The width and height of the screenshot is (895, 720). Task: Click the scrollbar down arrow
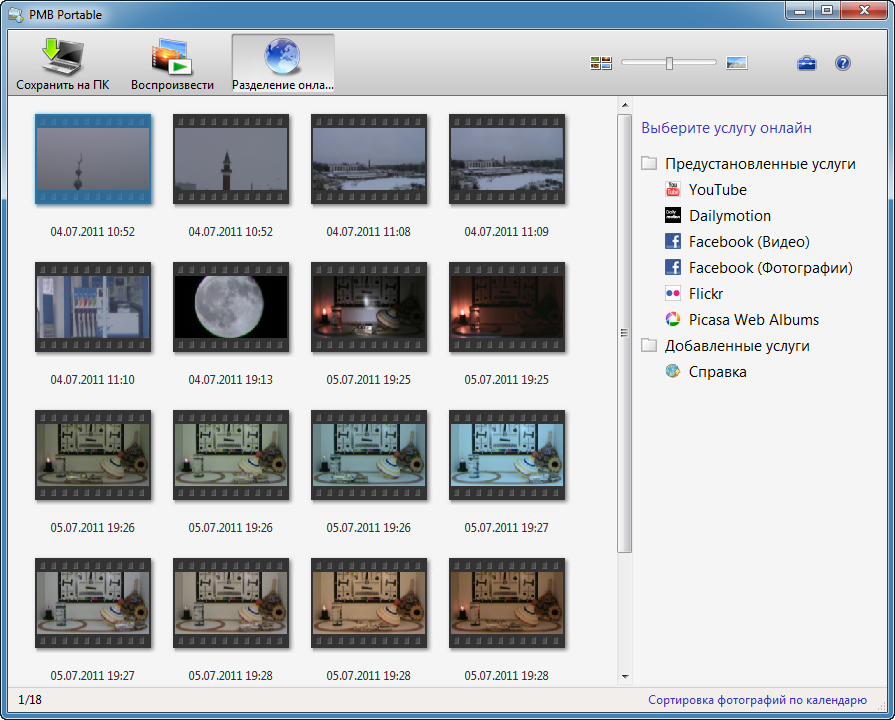click(625, 677)
